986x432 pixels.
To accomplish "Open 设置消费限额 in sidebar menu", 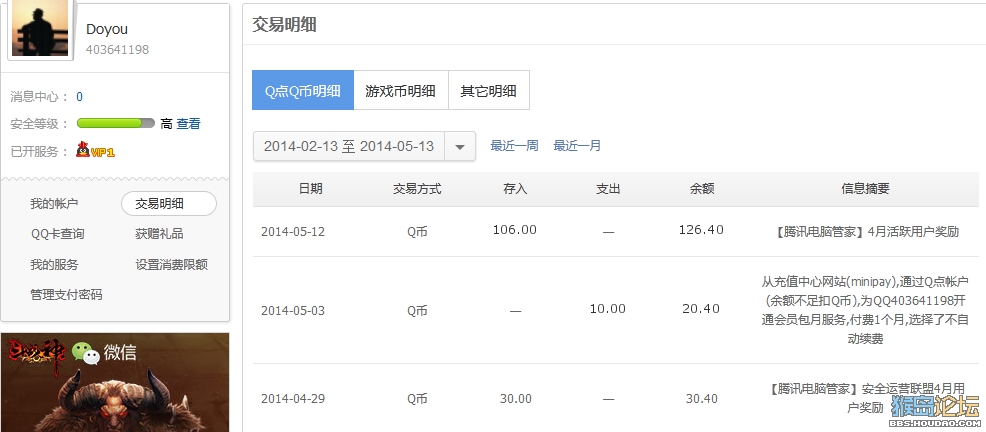I will [x=172, y=265].
